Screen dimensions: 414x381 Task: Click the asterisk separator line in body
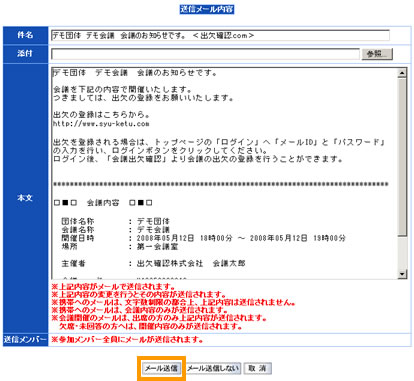click(x=221, y=184)
